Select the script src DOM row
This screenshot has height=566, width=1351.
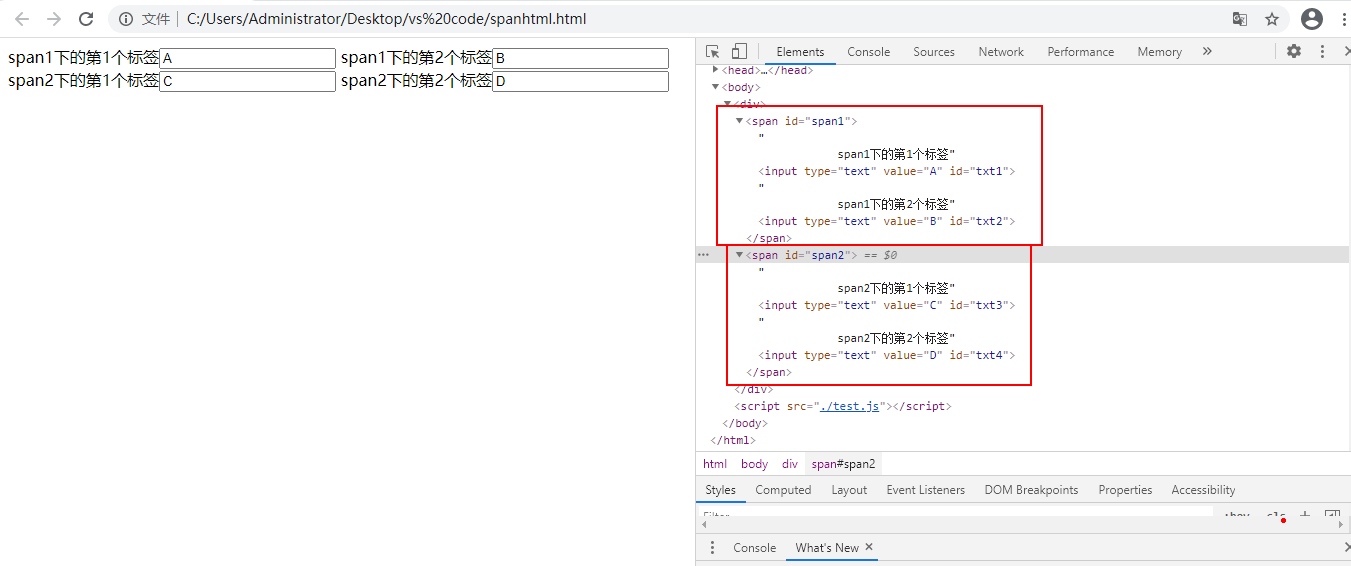pyautogui.click(x=843, y=406)
